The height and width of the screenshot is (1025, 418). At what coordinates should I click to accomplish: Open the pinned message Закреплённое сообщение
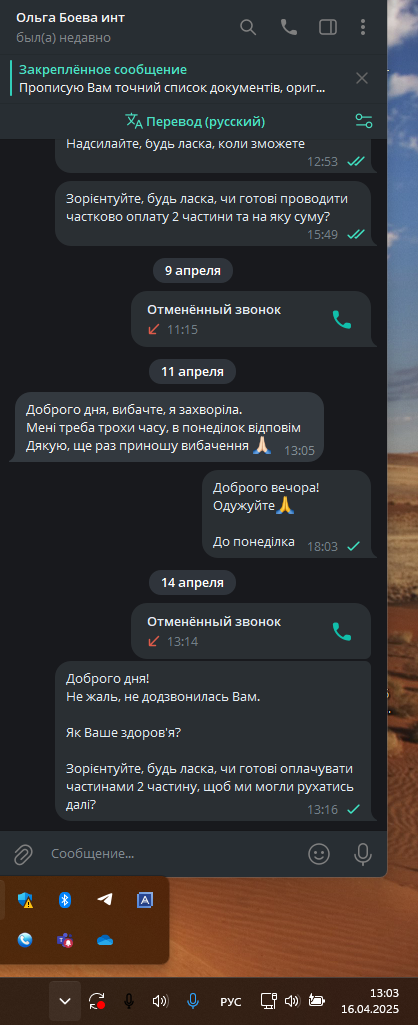coord(172,78)
